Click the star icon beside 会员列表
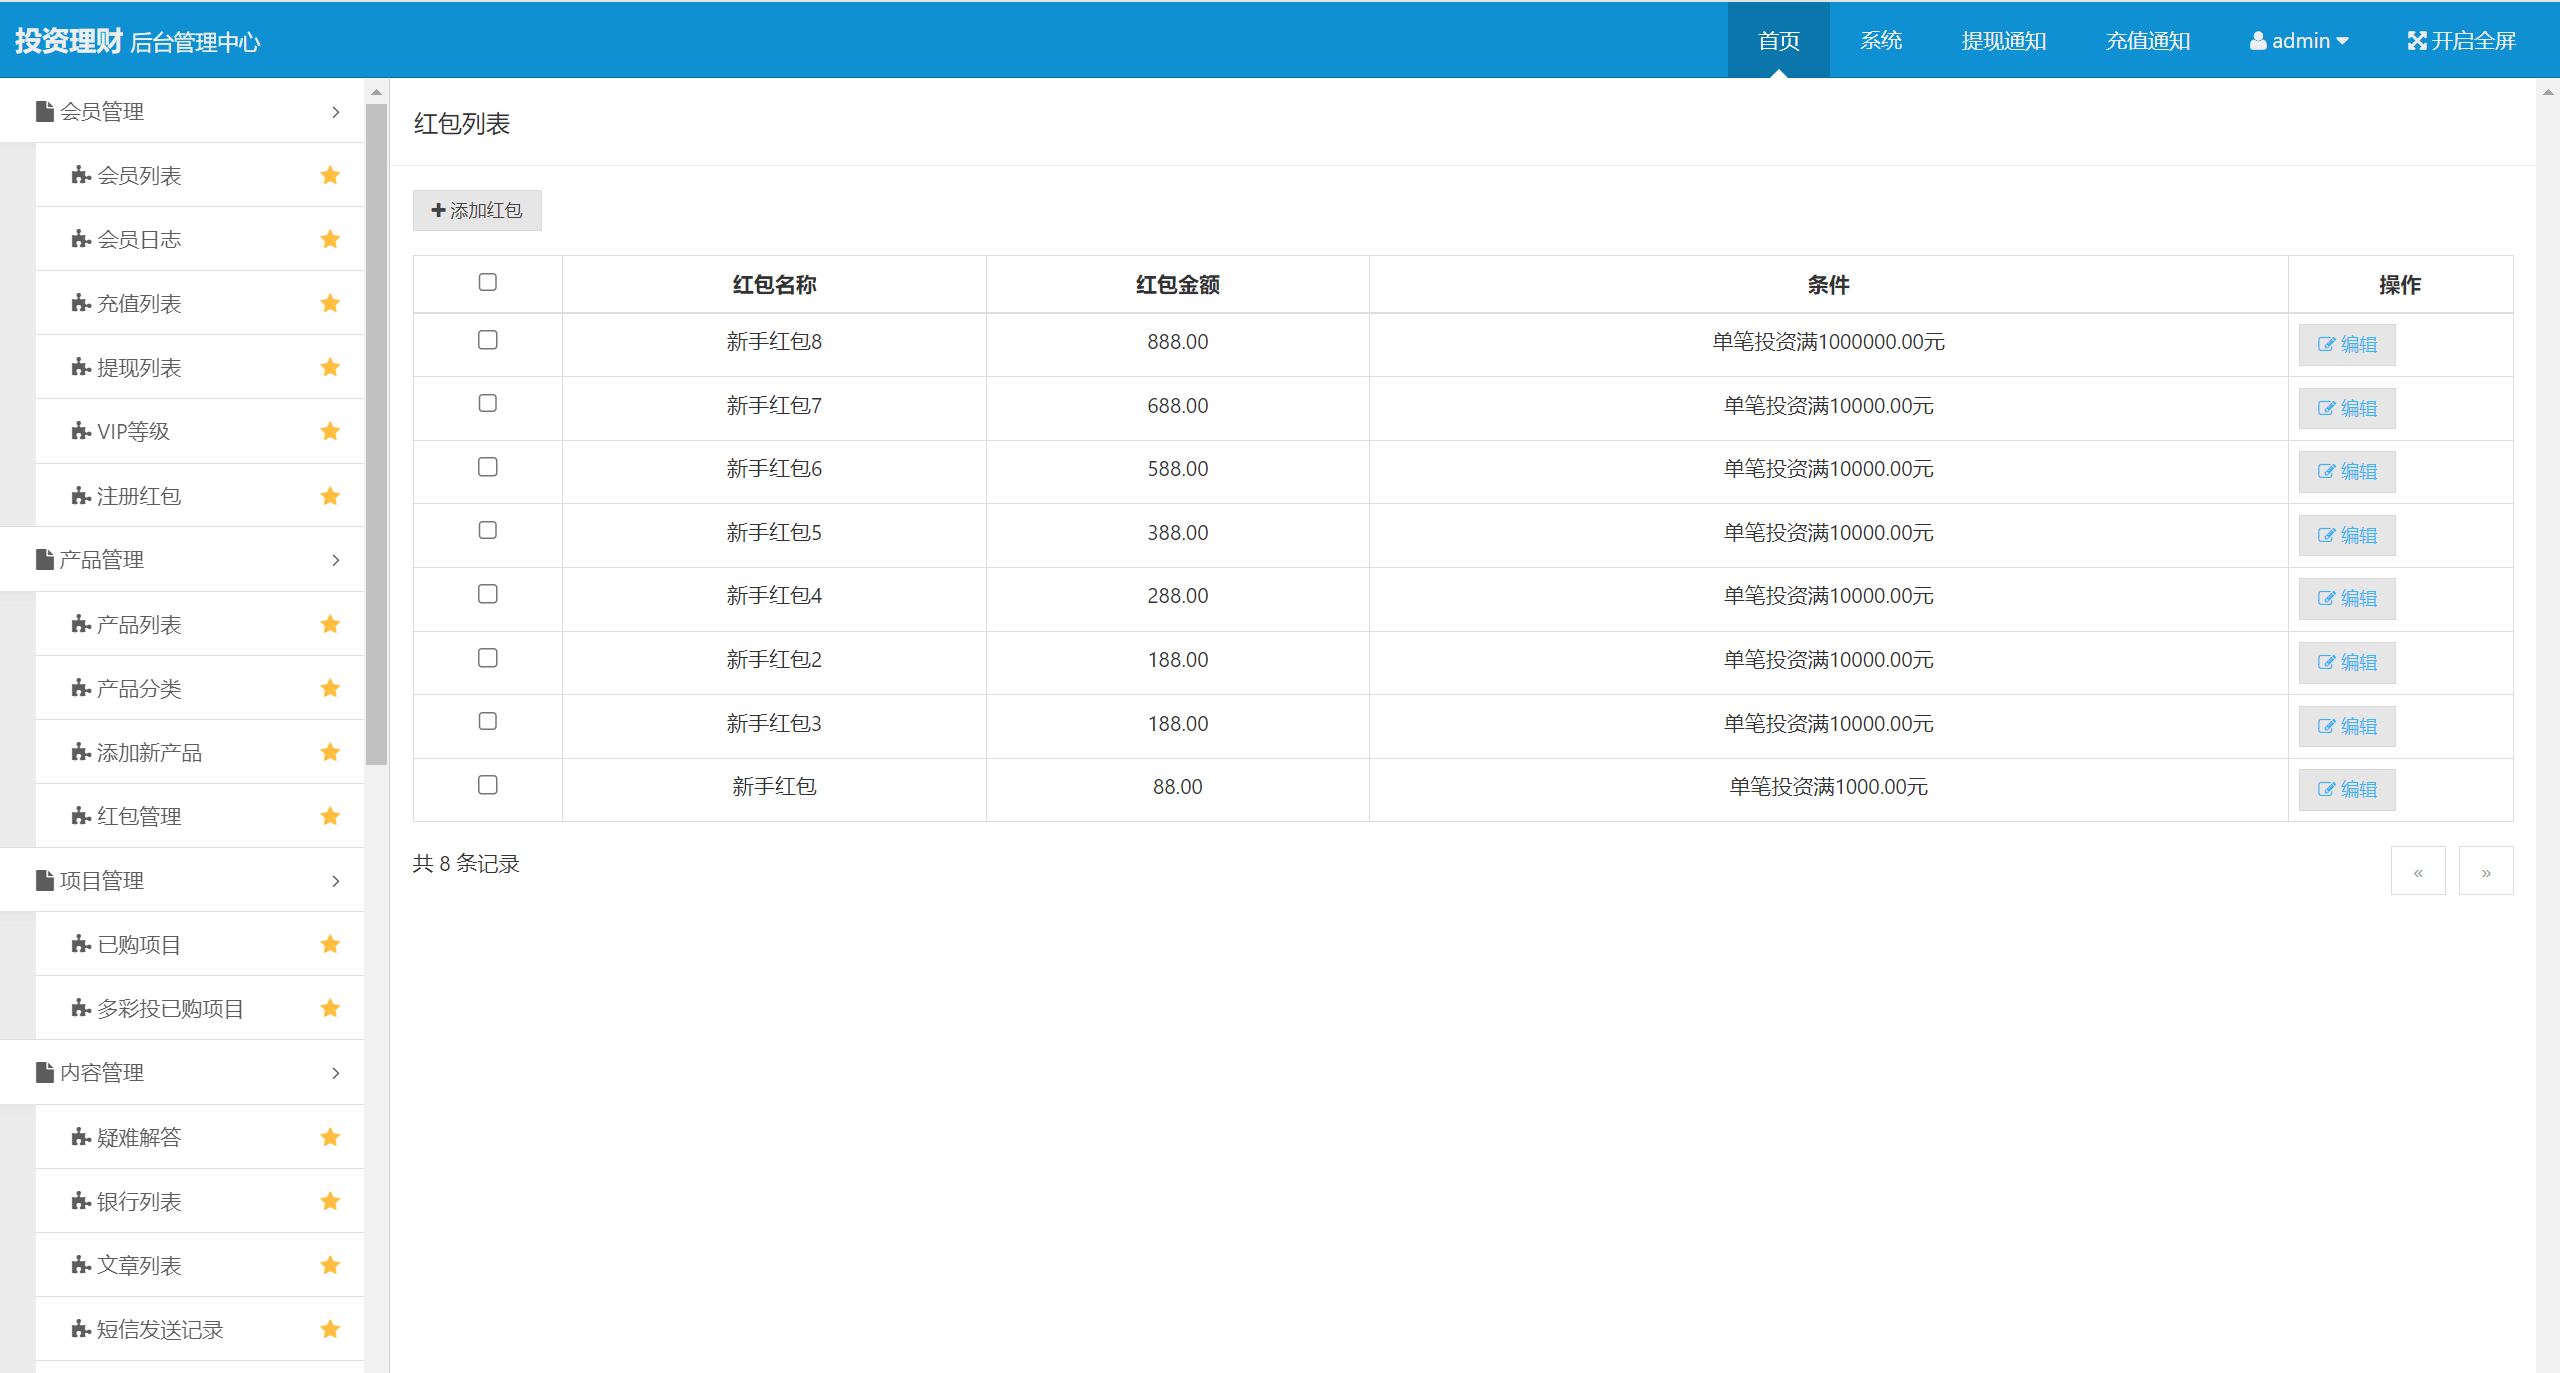 [330, 176]
